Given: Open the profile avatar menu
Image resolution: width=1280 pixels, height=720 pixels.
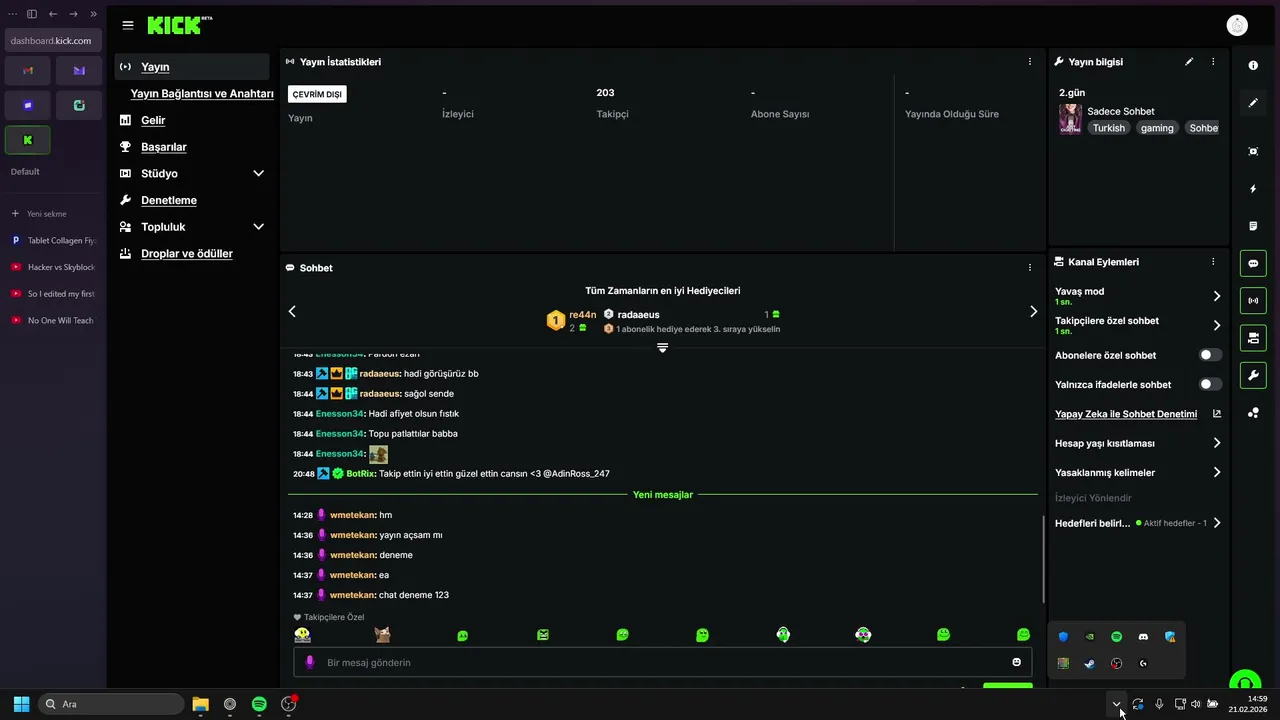Looking at the screenshot, I should pyautogui.click(x=1237, y=25).
